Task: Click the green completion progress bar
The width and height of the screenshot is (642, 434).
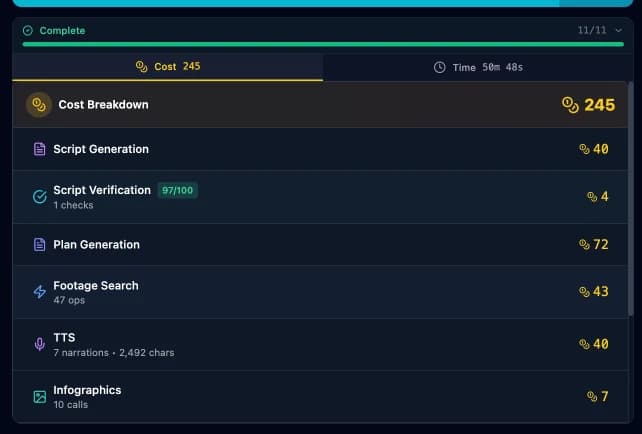Action: coord(323,44)
